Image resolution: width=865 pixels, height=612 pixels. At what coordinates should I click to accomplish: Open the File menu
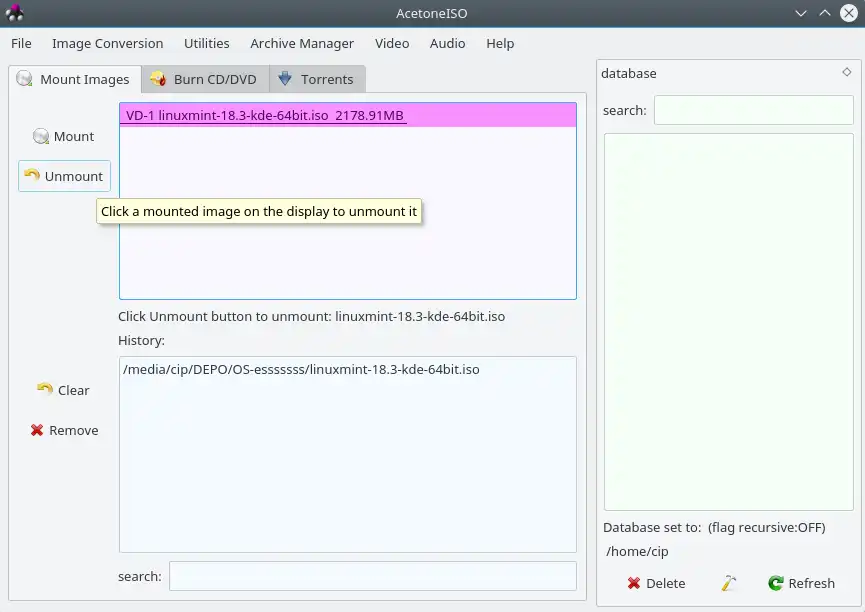tap(21, 44)
